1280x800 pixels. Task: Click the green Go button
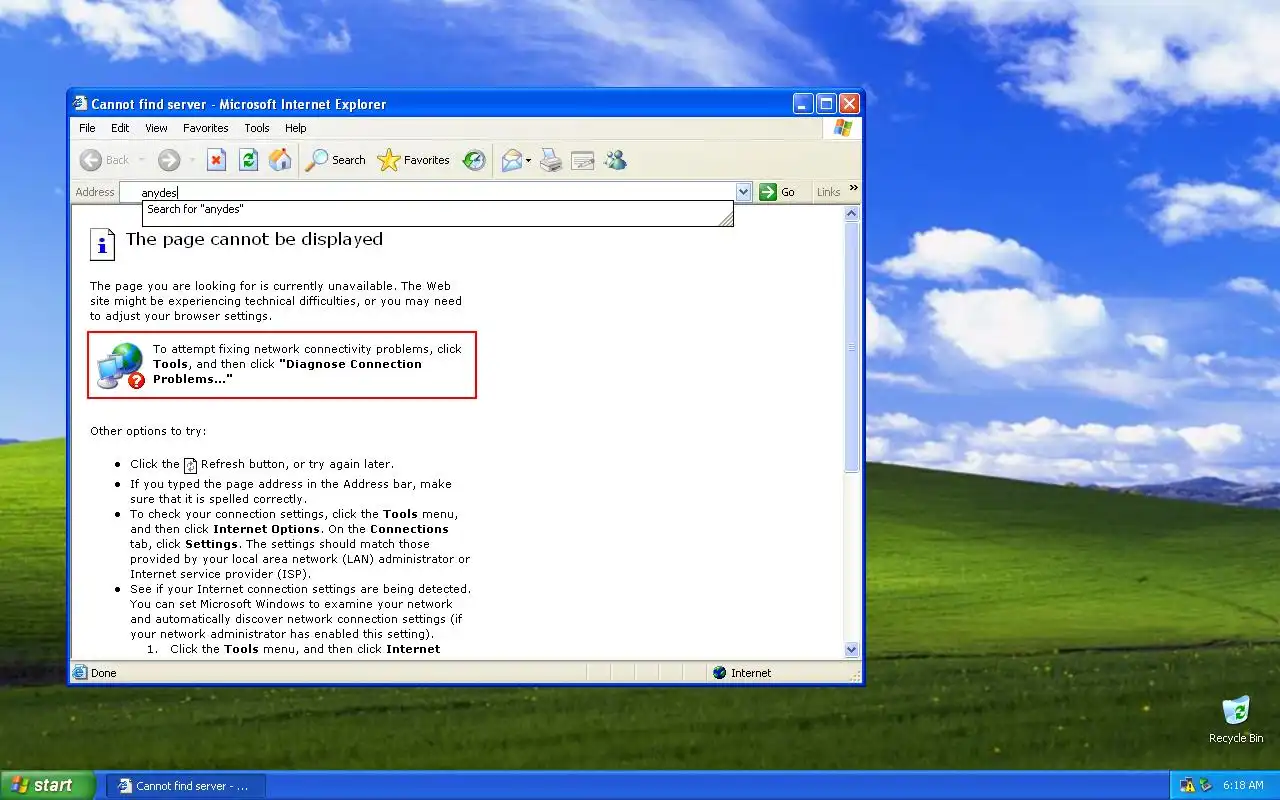pyautogui.click(x=777, y=192)
